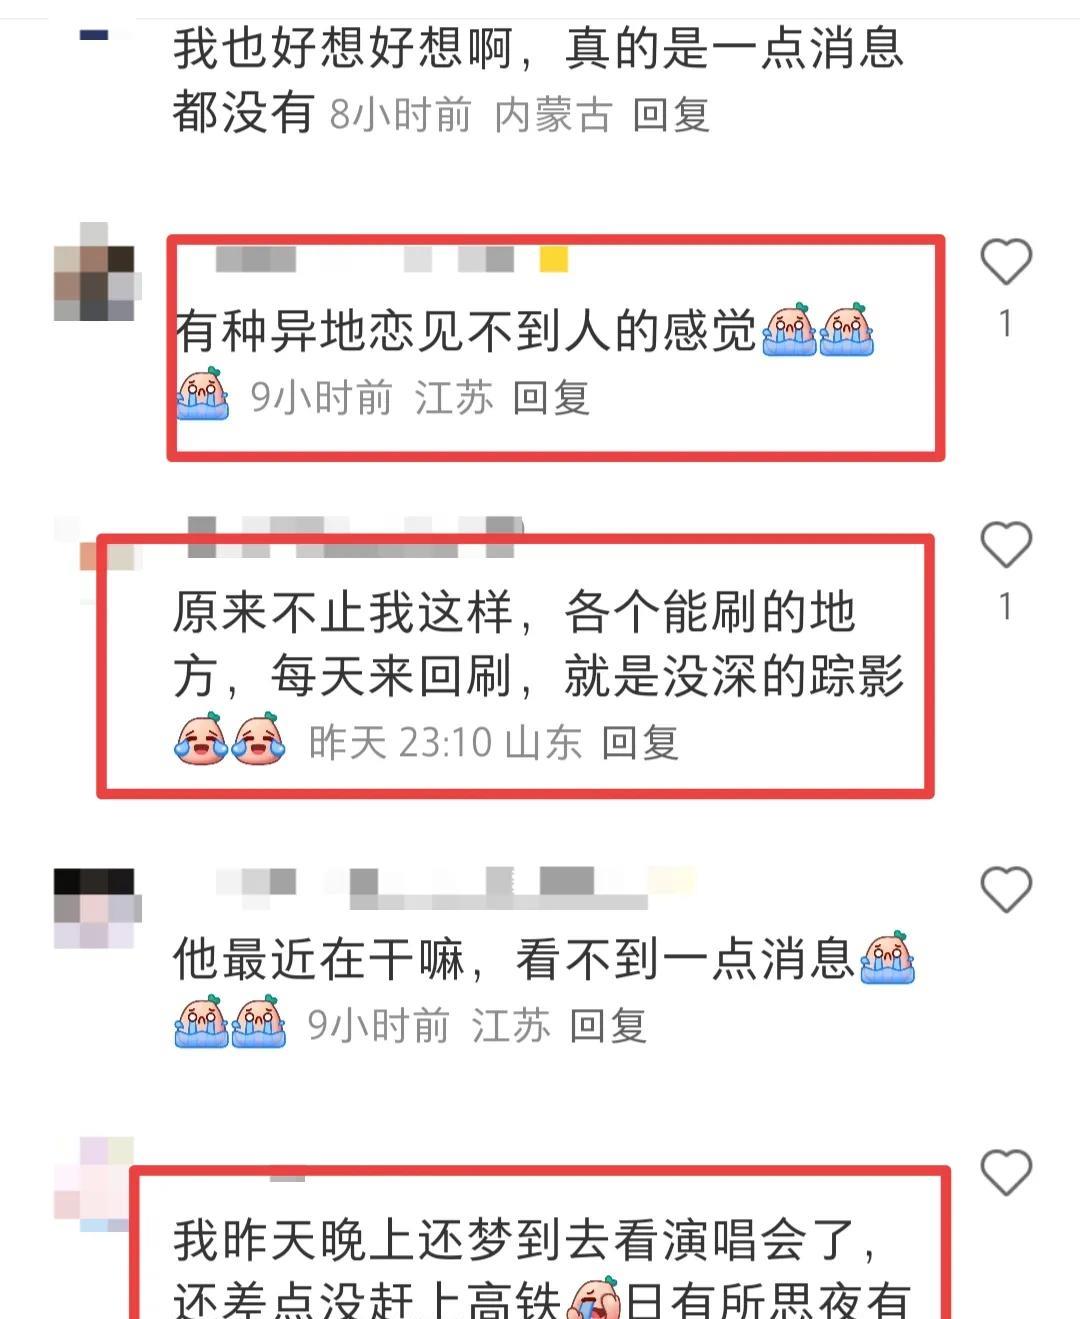1080x1319 pixels.
Task: Reply to comment posted yesterday 23:10
Action: [x=640, y=743]
